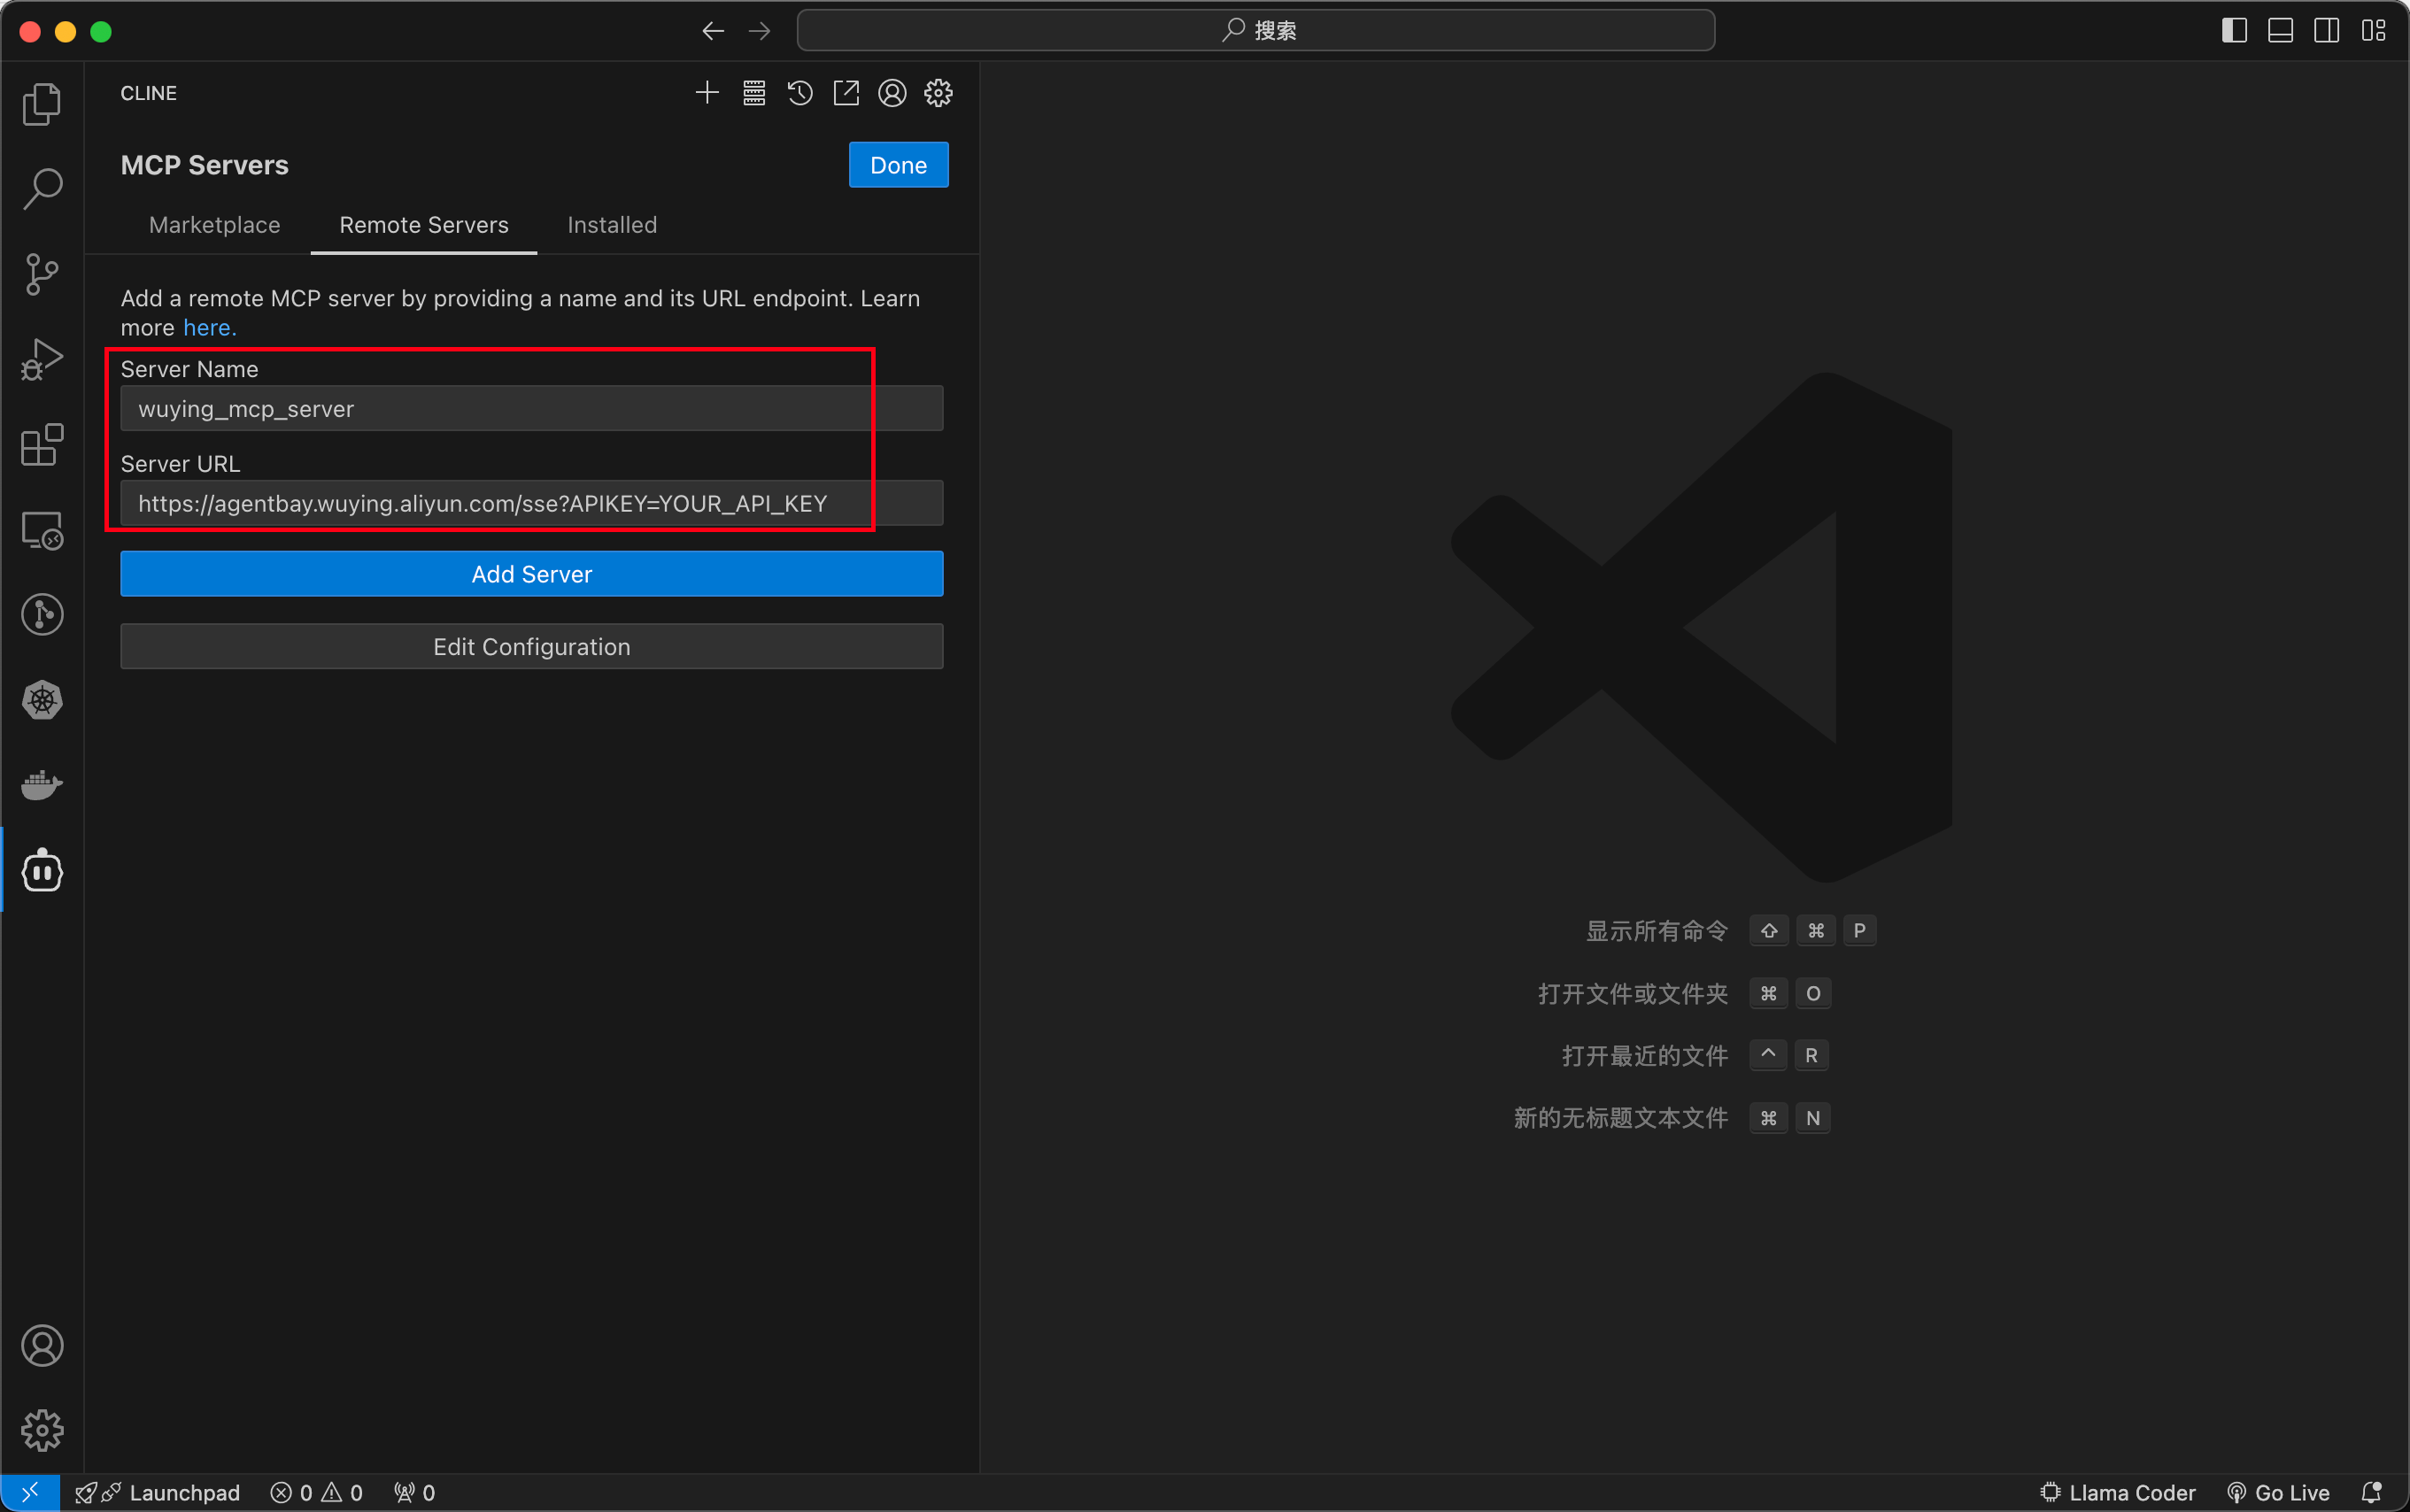Open Cline in editor pop-out icon
The image size is (2410, 1512).
(846, 93)
